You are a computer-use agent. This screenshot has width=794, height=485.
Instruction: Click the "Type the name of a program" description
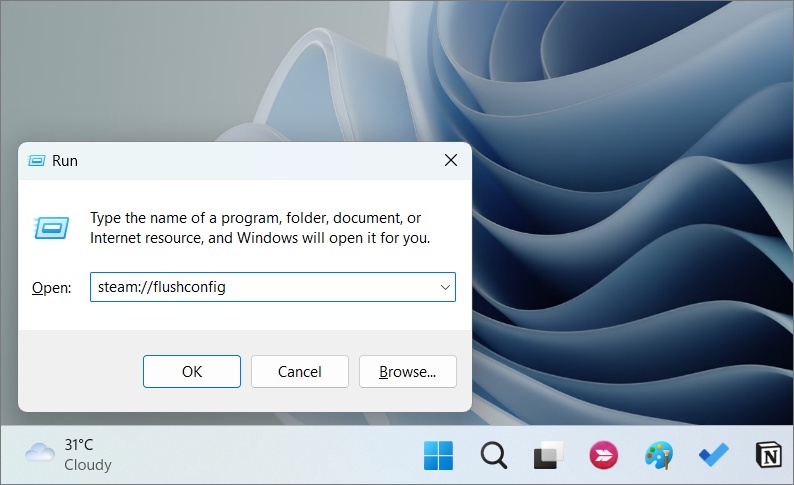click(260, 228)
